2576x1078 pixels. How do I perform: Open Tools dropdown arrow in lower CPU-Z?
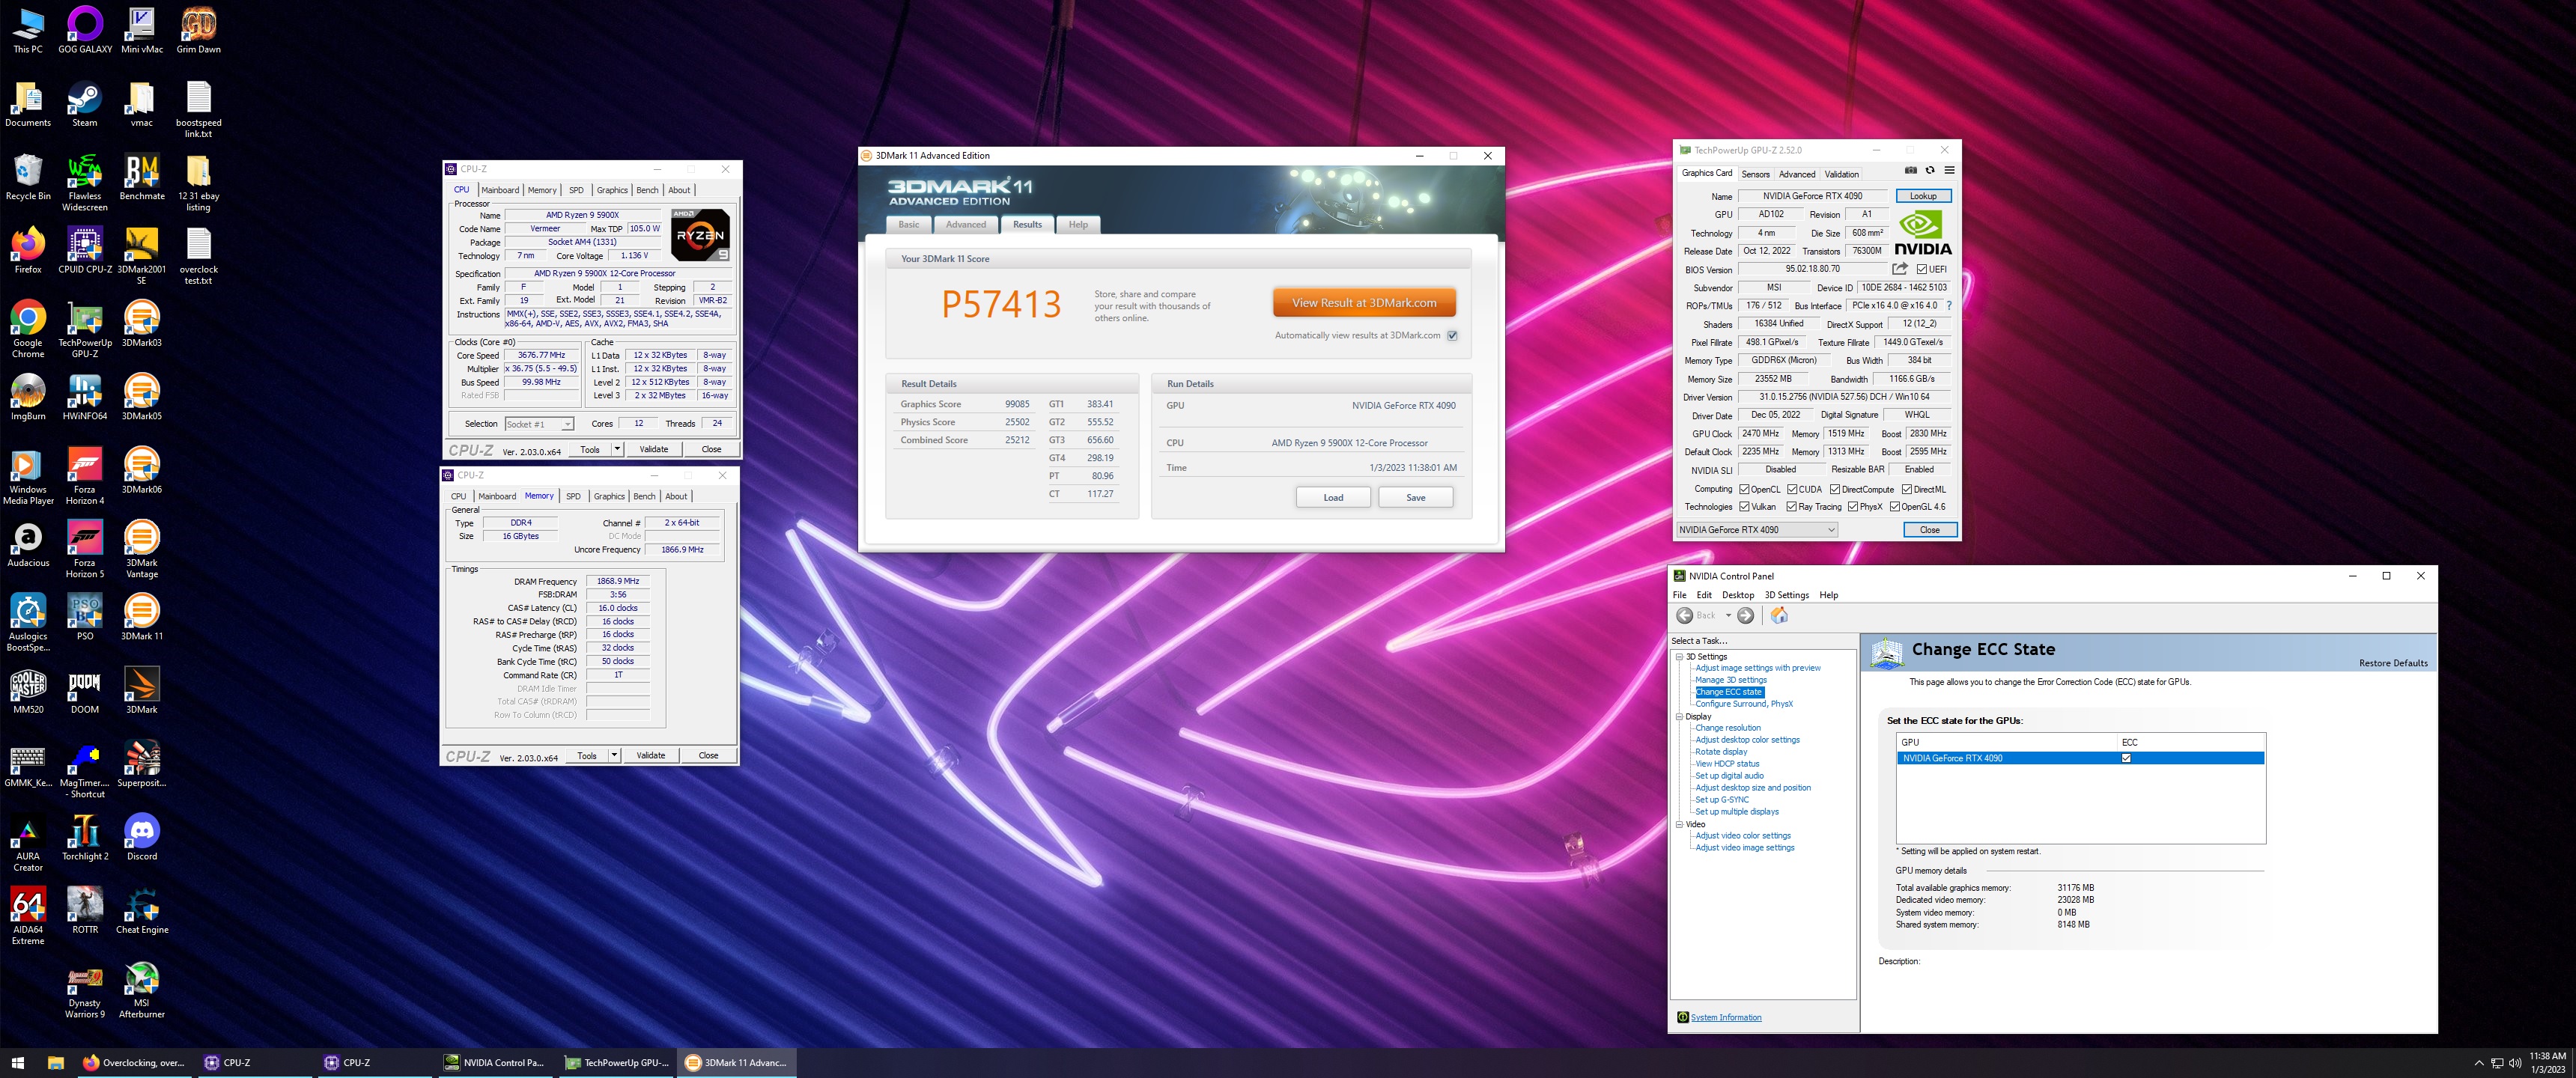(x=614, y=755)
